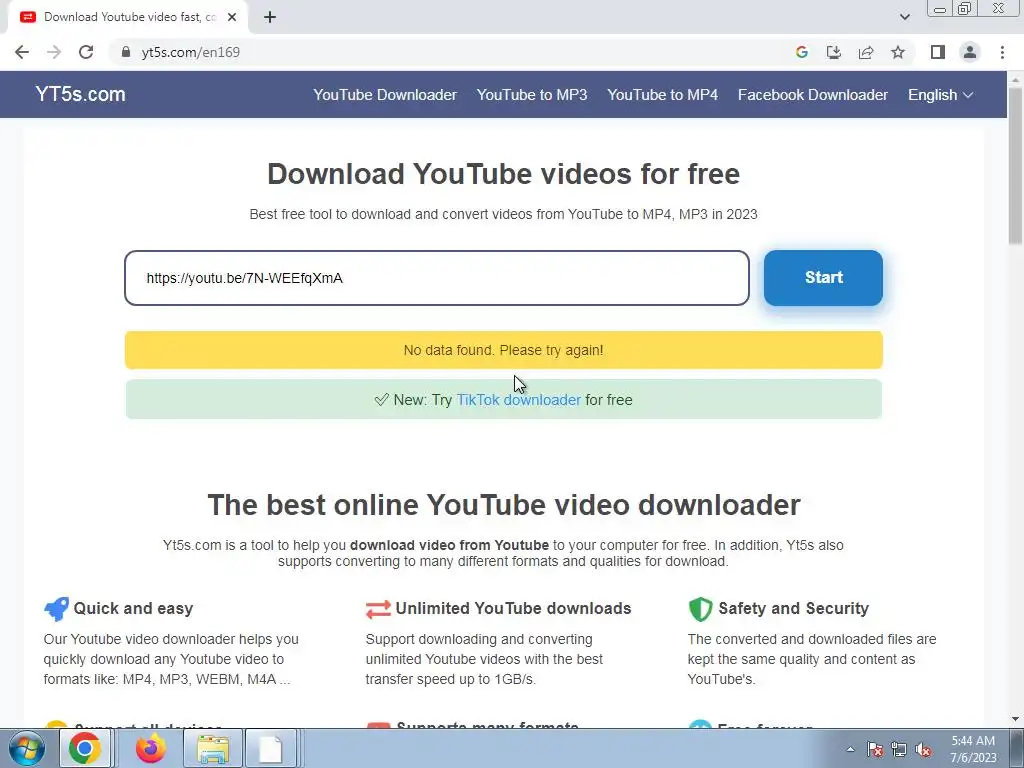Toggle the browser side panel icon
This screenshot has height=768, width=1024.
click(x=938, y=52)
